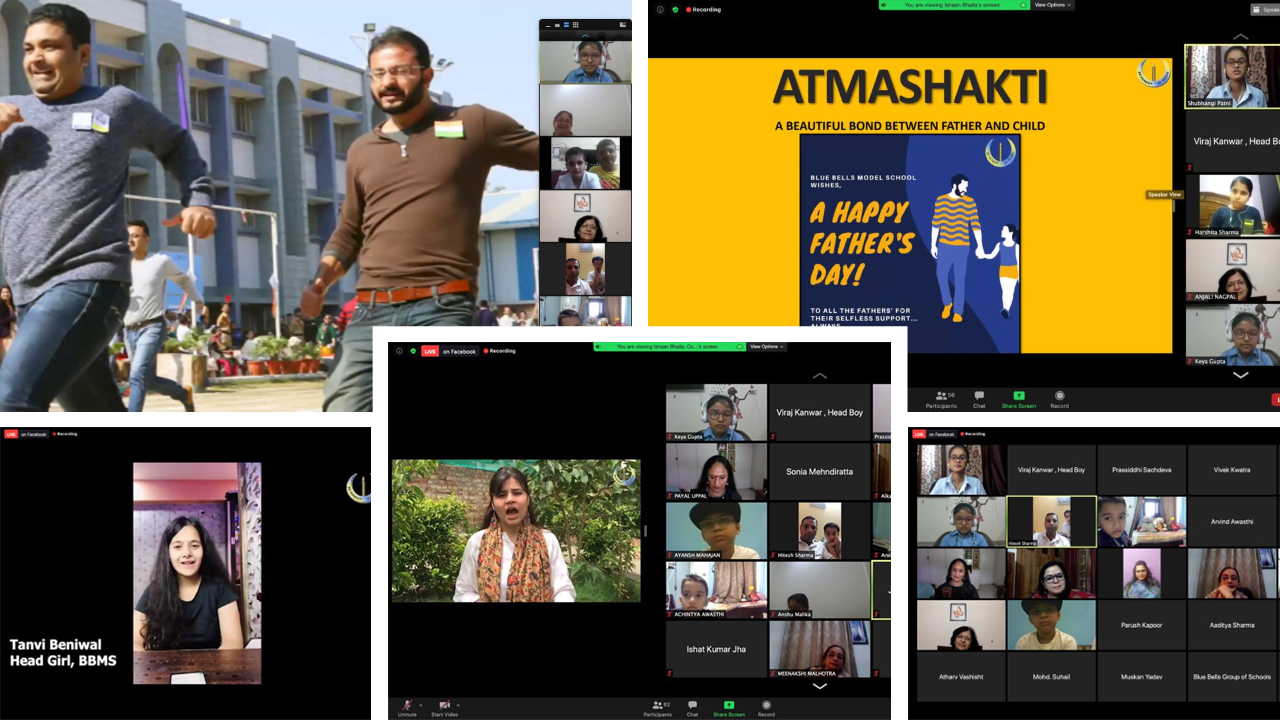Open View Options in woman-speaking Zoom window
Image resolution: width=1280 pixels, height=720 pixels.
tap(766, 347)
